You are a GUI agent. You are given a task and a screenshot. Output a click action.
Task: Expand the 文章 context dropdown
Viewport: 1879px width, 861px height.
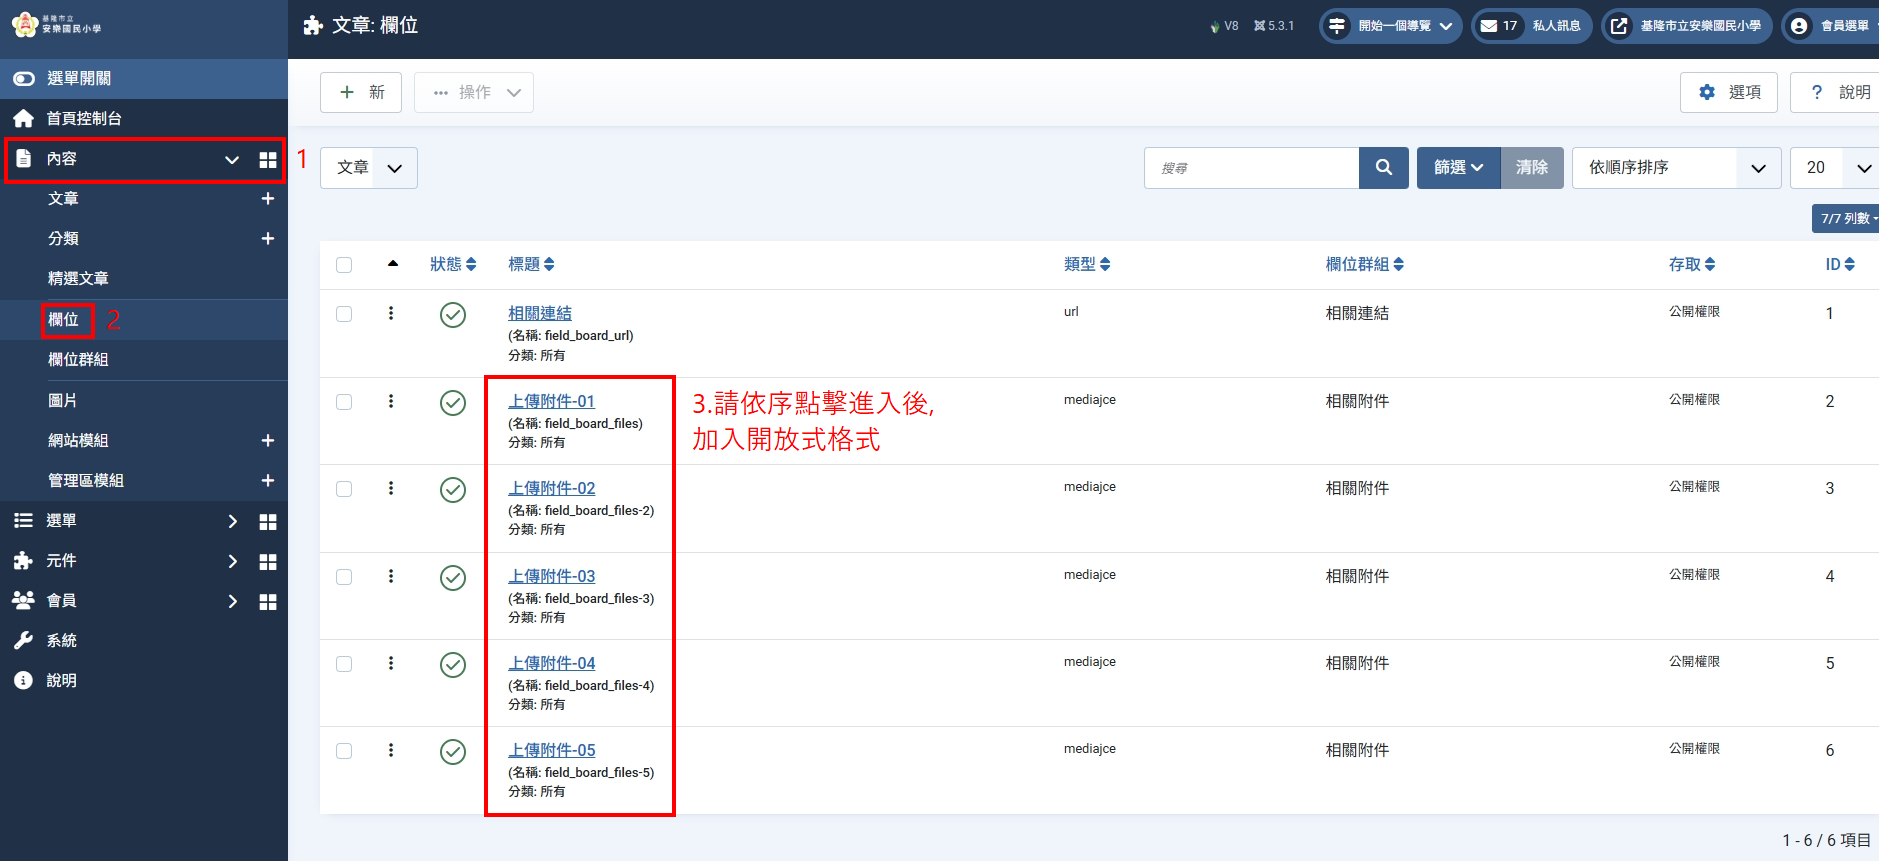368,168
